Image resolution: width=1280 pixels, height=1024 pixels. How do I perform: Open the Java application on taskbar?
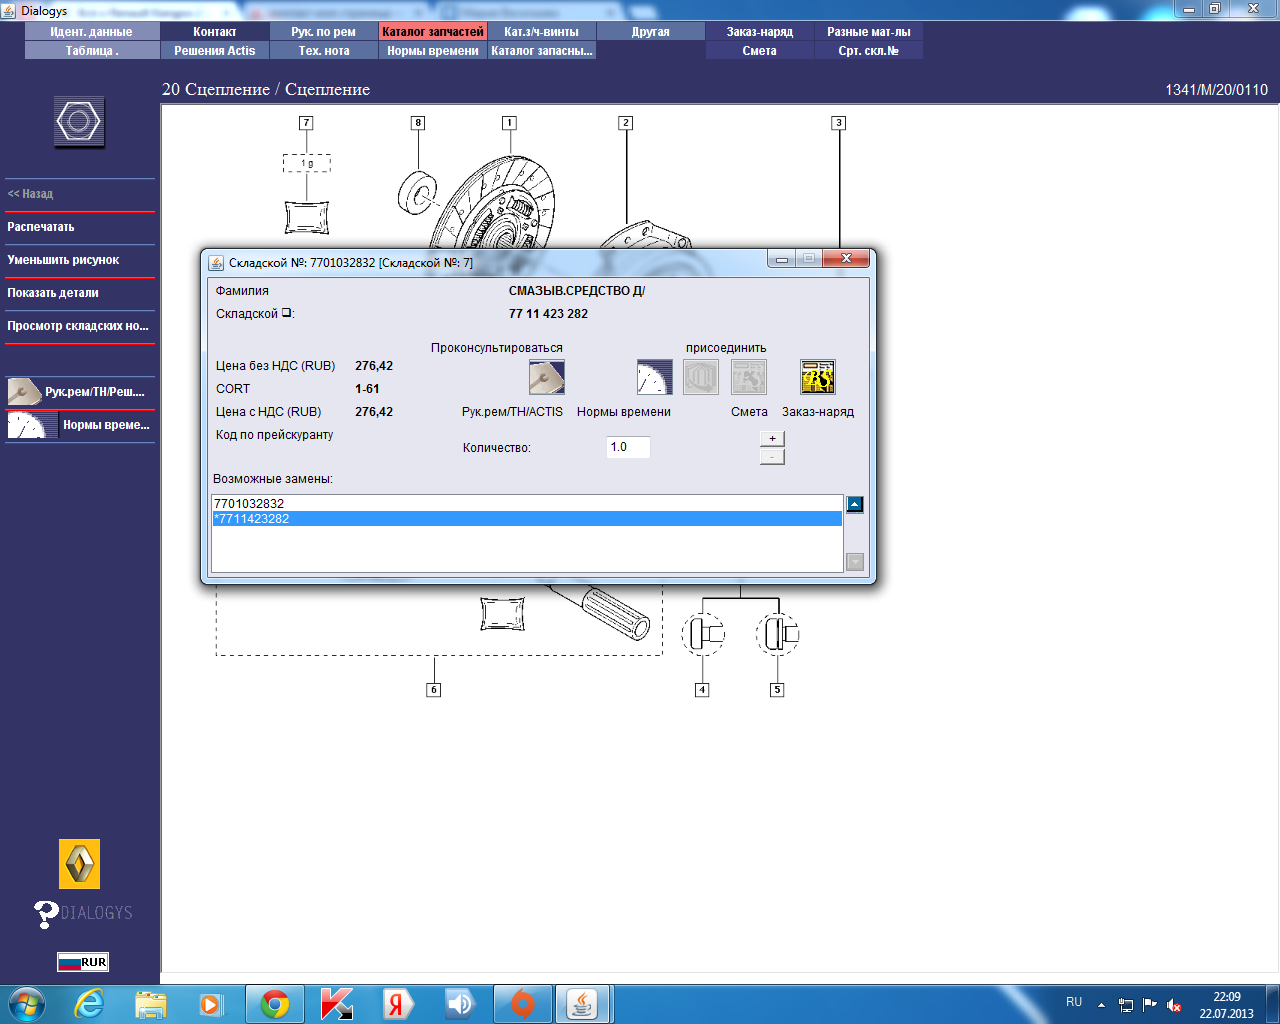pos(583,1004)
